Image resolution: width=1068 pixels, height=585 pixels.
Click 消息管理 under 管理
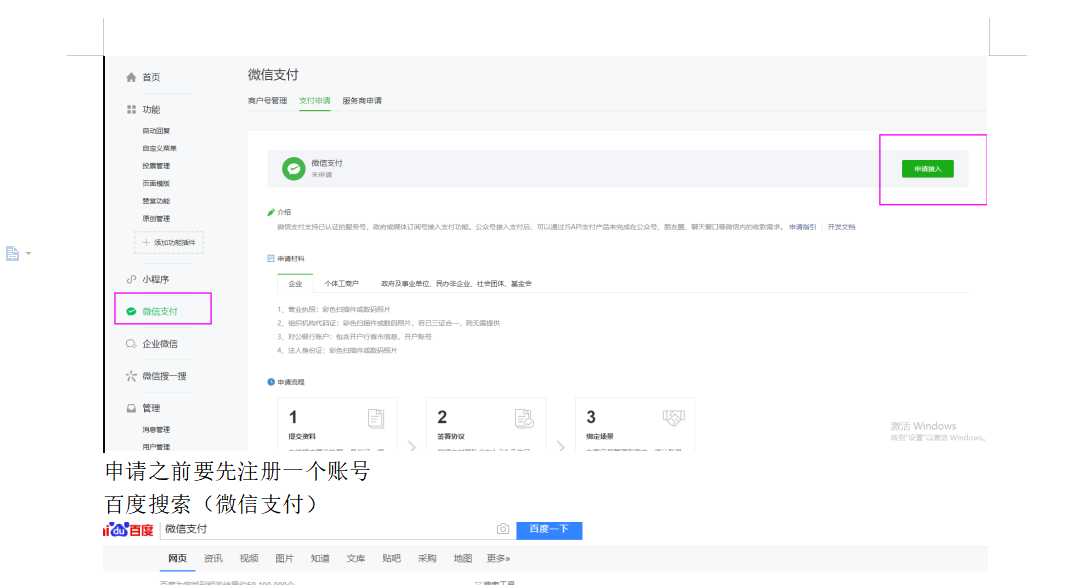156,430
